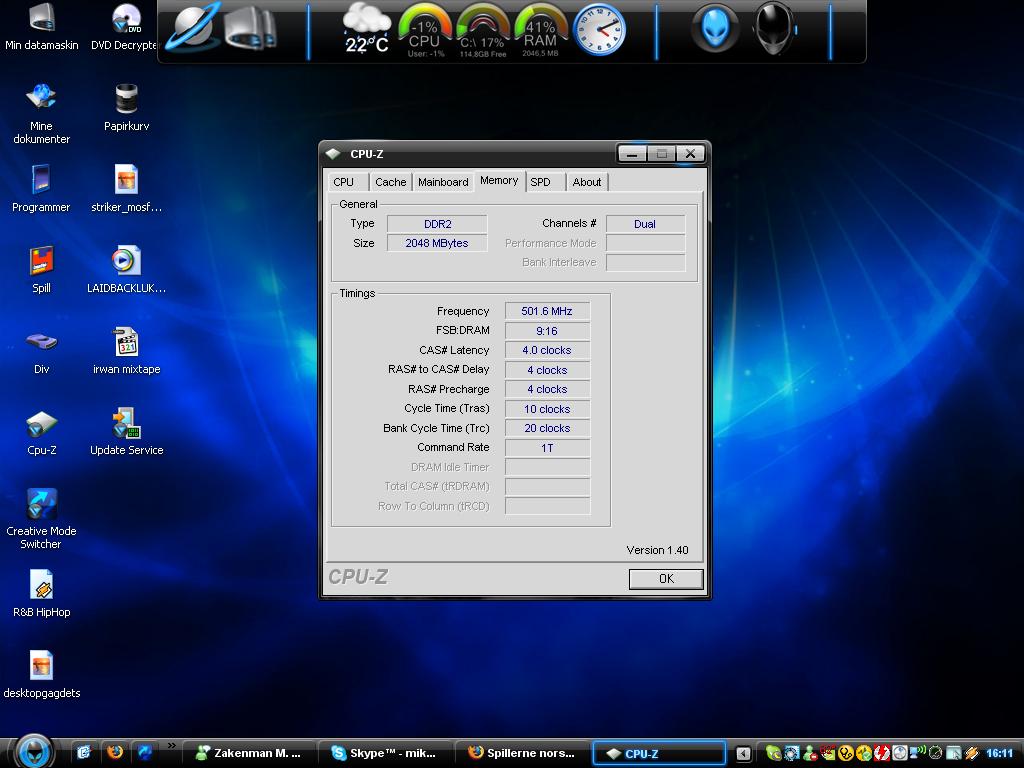The height and width of the screenshot is (768, 1024).
Task: Open Div desktop icon
Action: (x=41, y=341)
